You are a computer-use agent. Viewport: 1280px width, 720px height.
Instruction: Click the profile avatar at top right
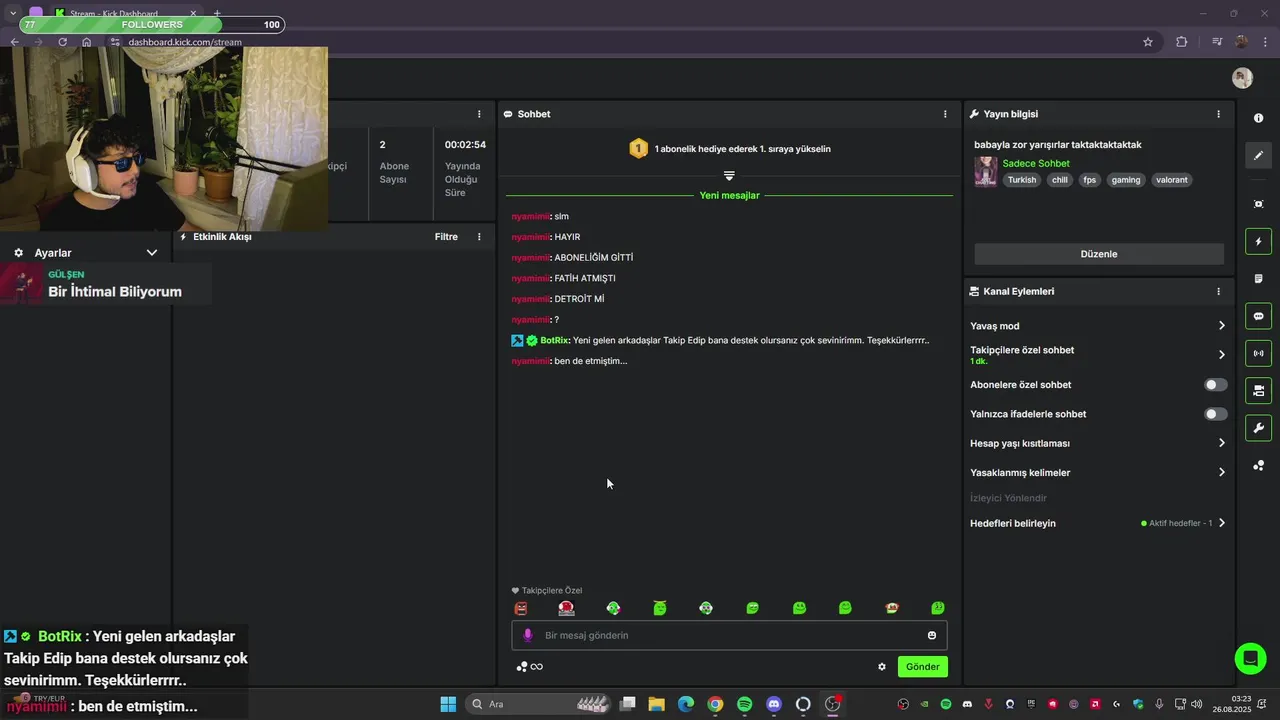[x=1242, y=78]
